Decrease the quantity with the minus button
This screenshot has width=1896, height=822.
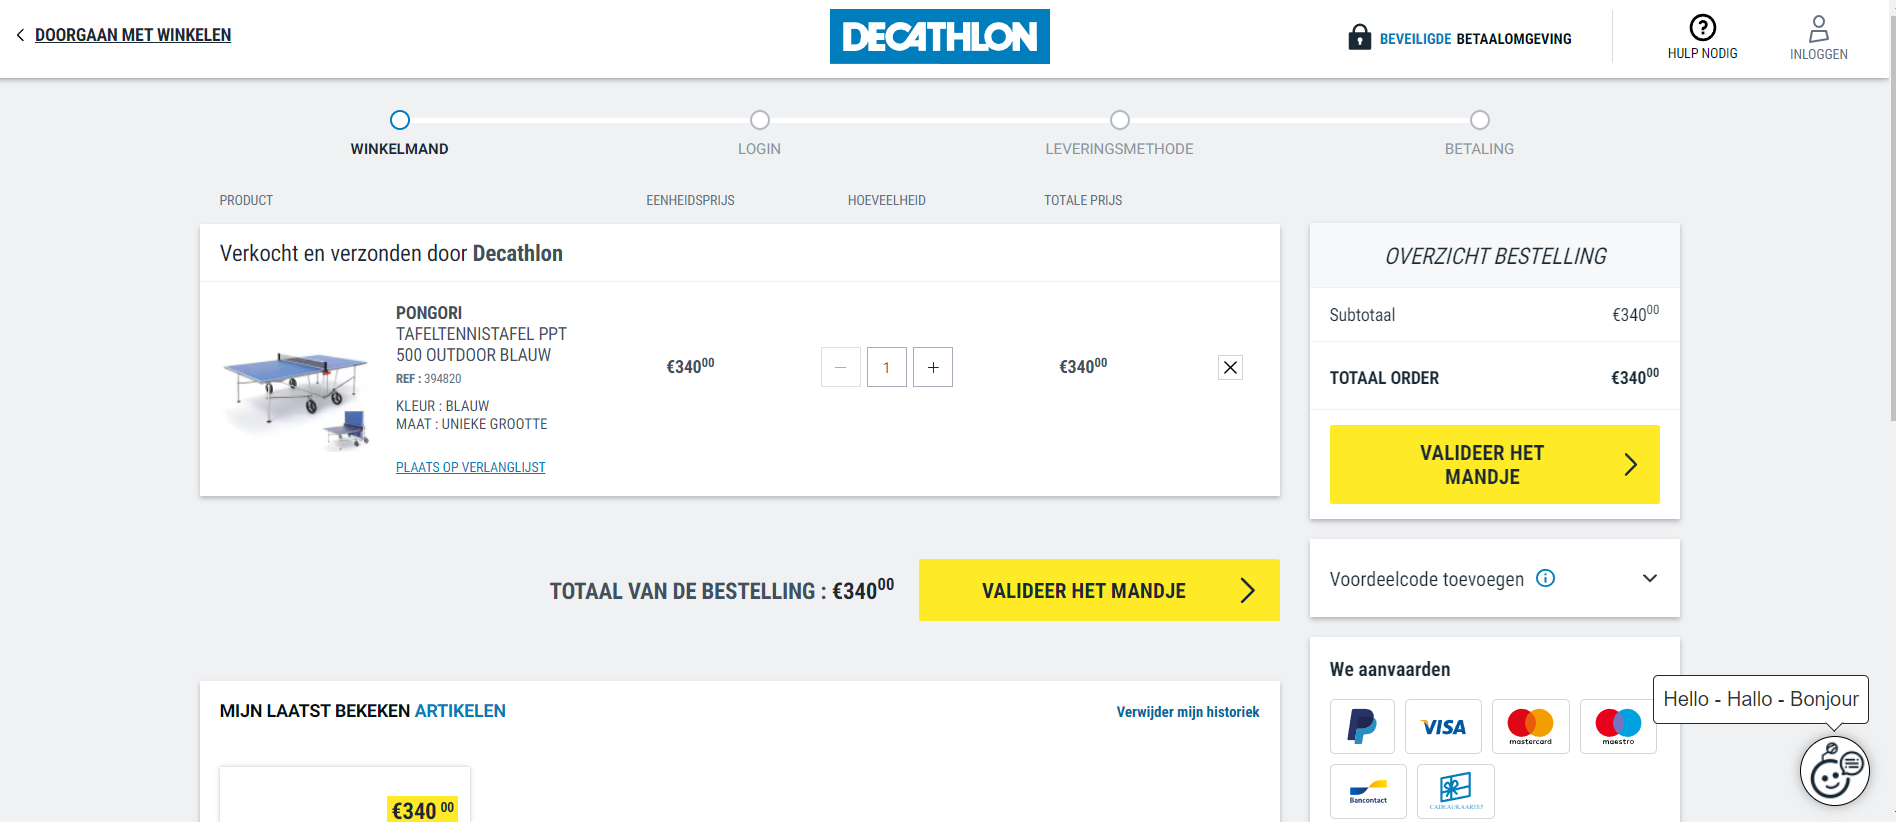coord(841,367)
